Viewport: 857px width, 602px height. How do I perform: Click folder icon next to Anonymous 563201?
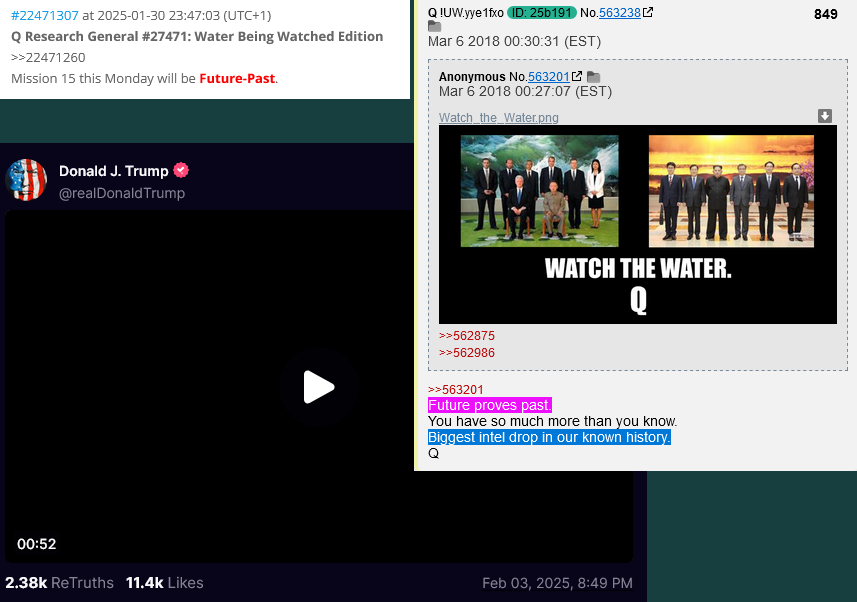594,77
